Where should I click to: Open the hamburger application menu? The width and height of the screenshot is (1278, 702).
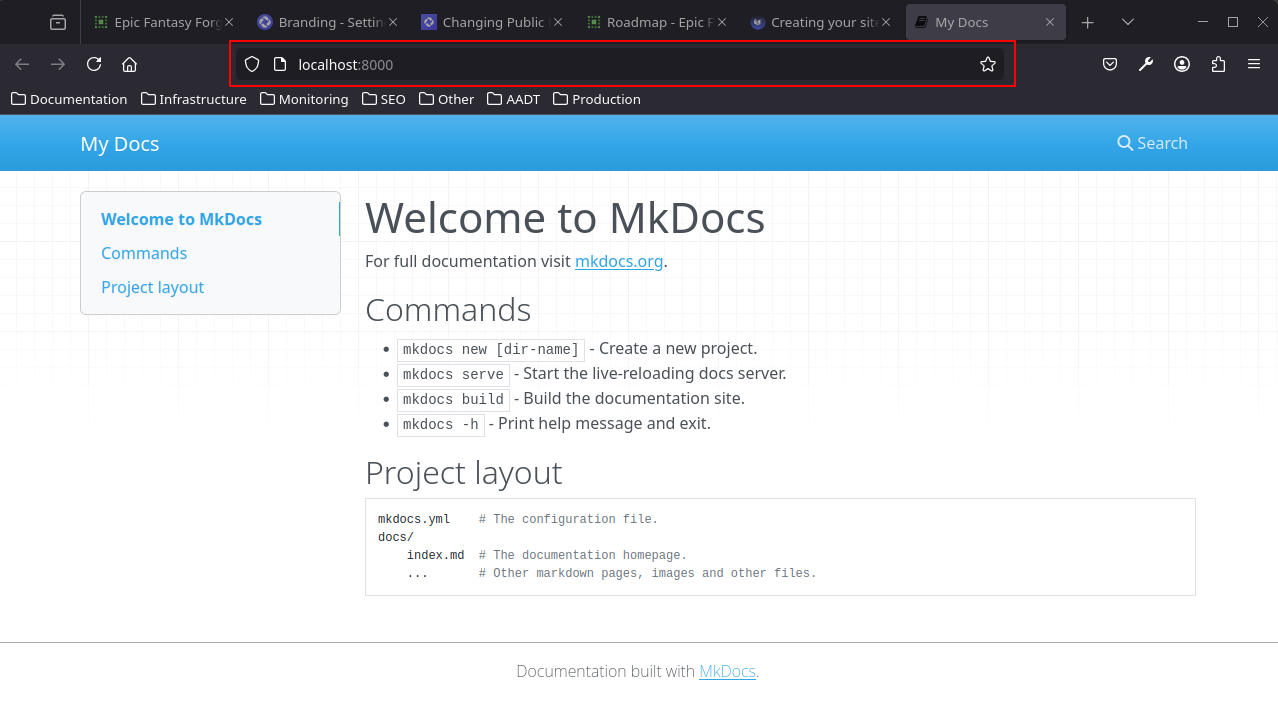click(x=1254, y=64)
